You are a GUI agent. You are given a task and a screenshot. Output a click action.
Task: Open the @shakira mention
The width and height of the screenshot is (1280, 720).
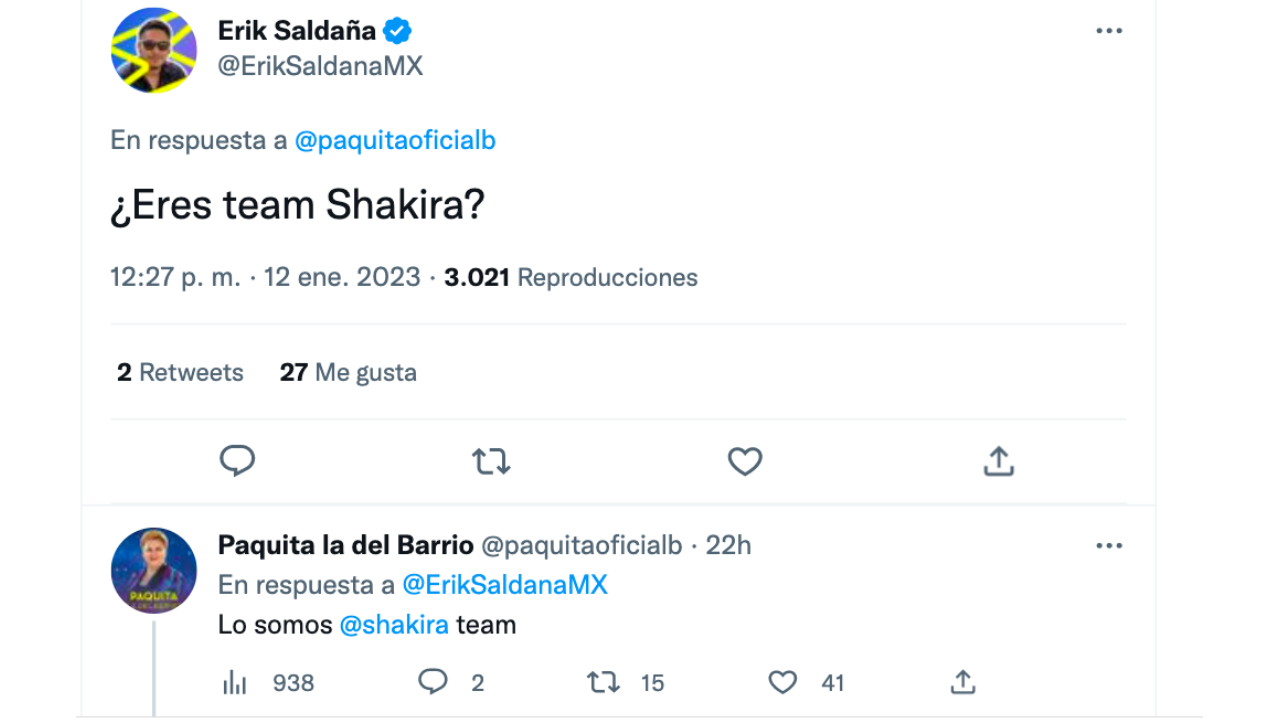click(x=394, y=625)
